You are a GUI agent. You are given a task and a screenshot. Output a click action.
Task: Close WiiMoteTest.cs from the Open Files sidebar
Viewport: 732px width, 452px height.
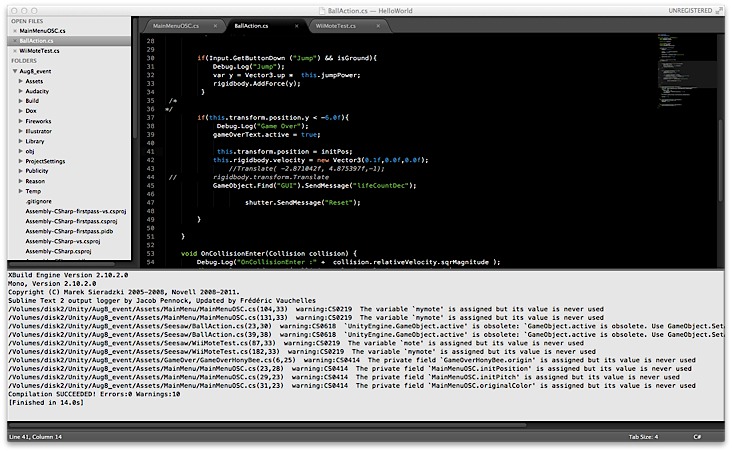click(14, 49)
